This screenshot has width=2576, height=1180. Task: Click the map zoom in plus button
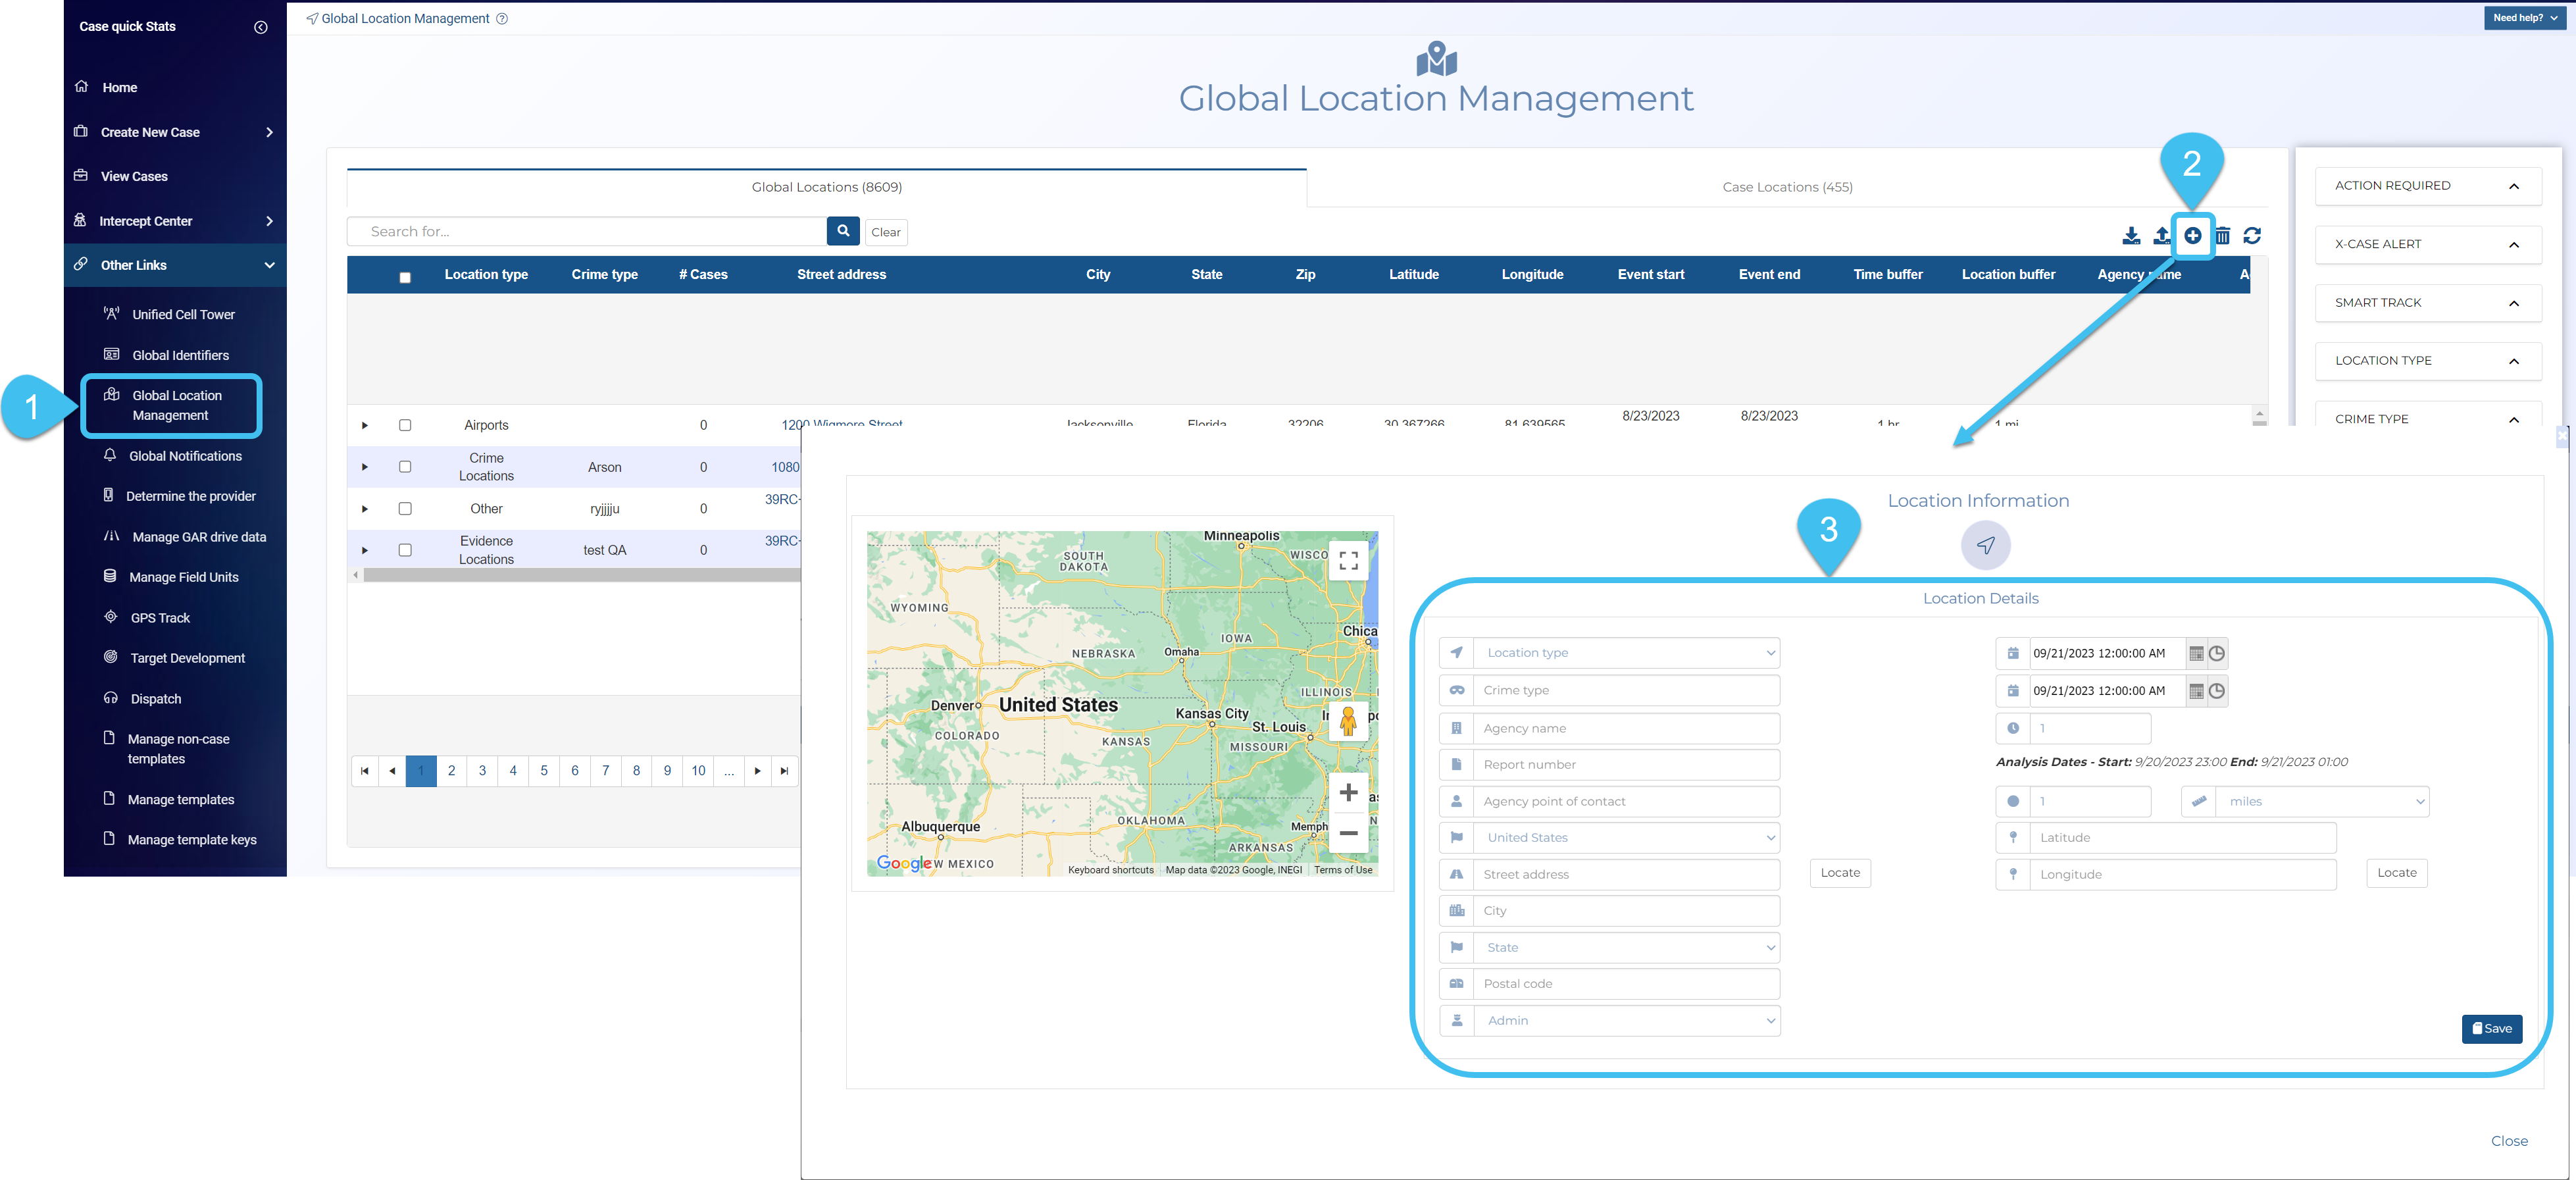point(1348,793)
